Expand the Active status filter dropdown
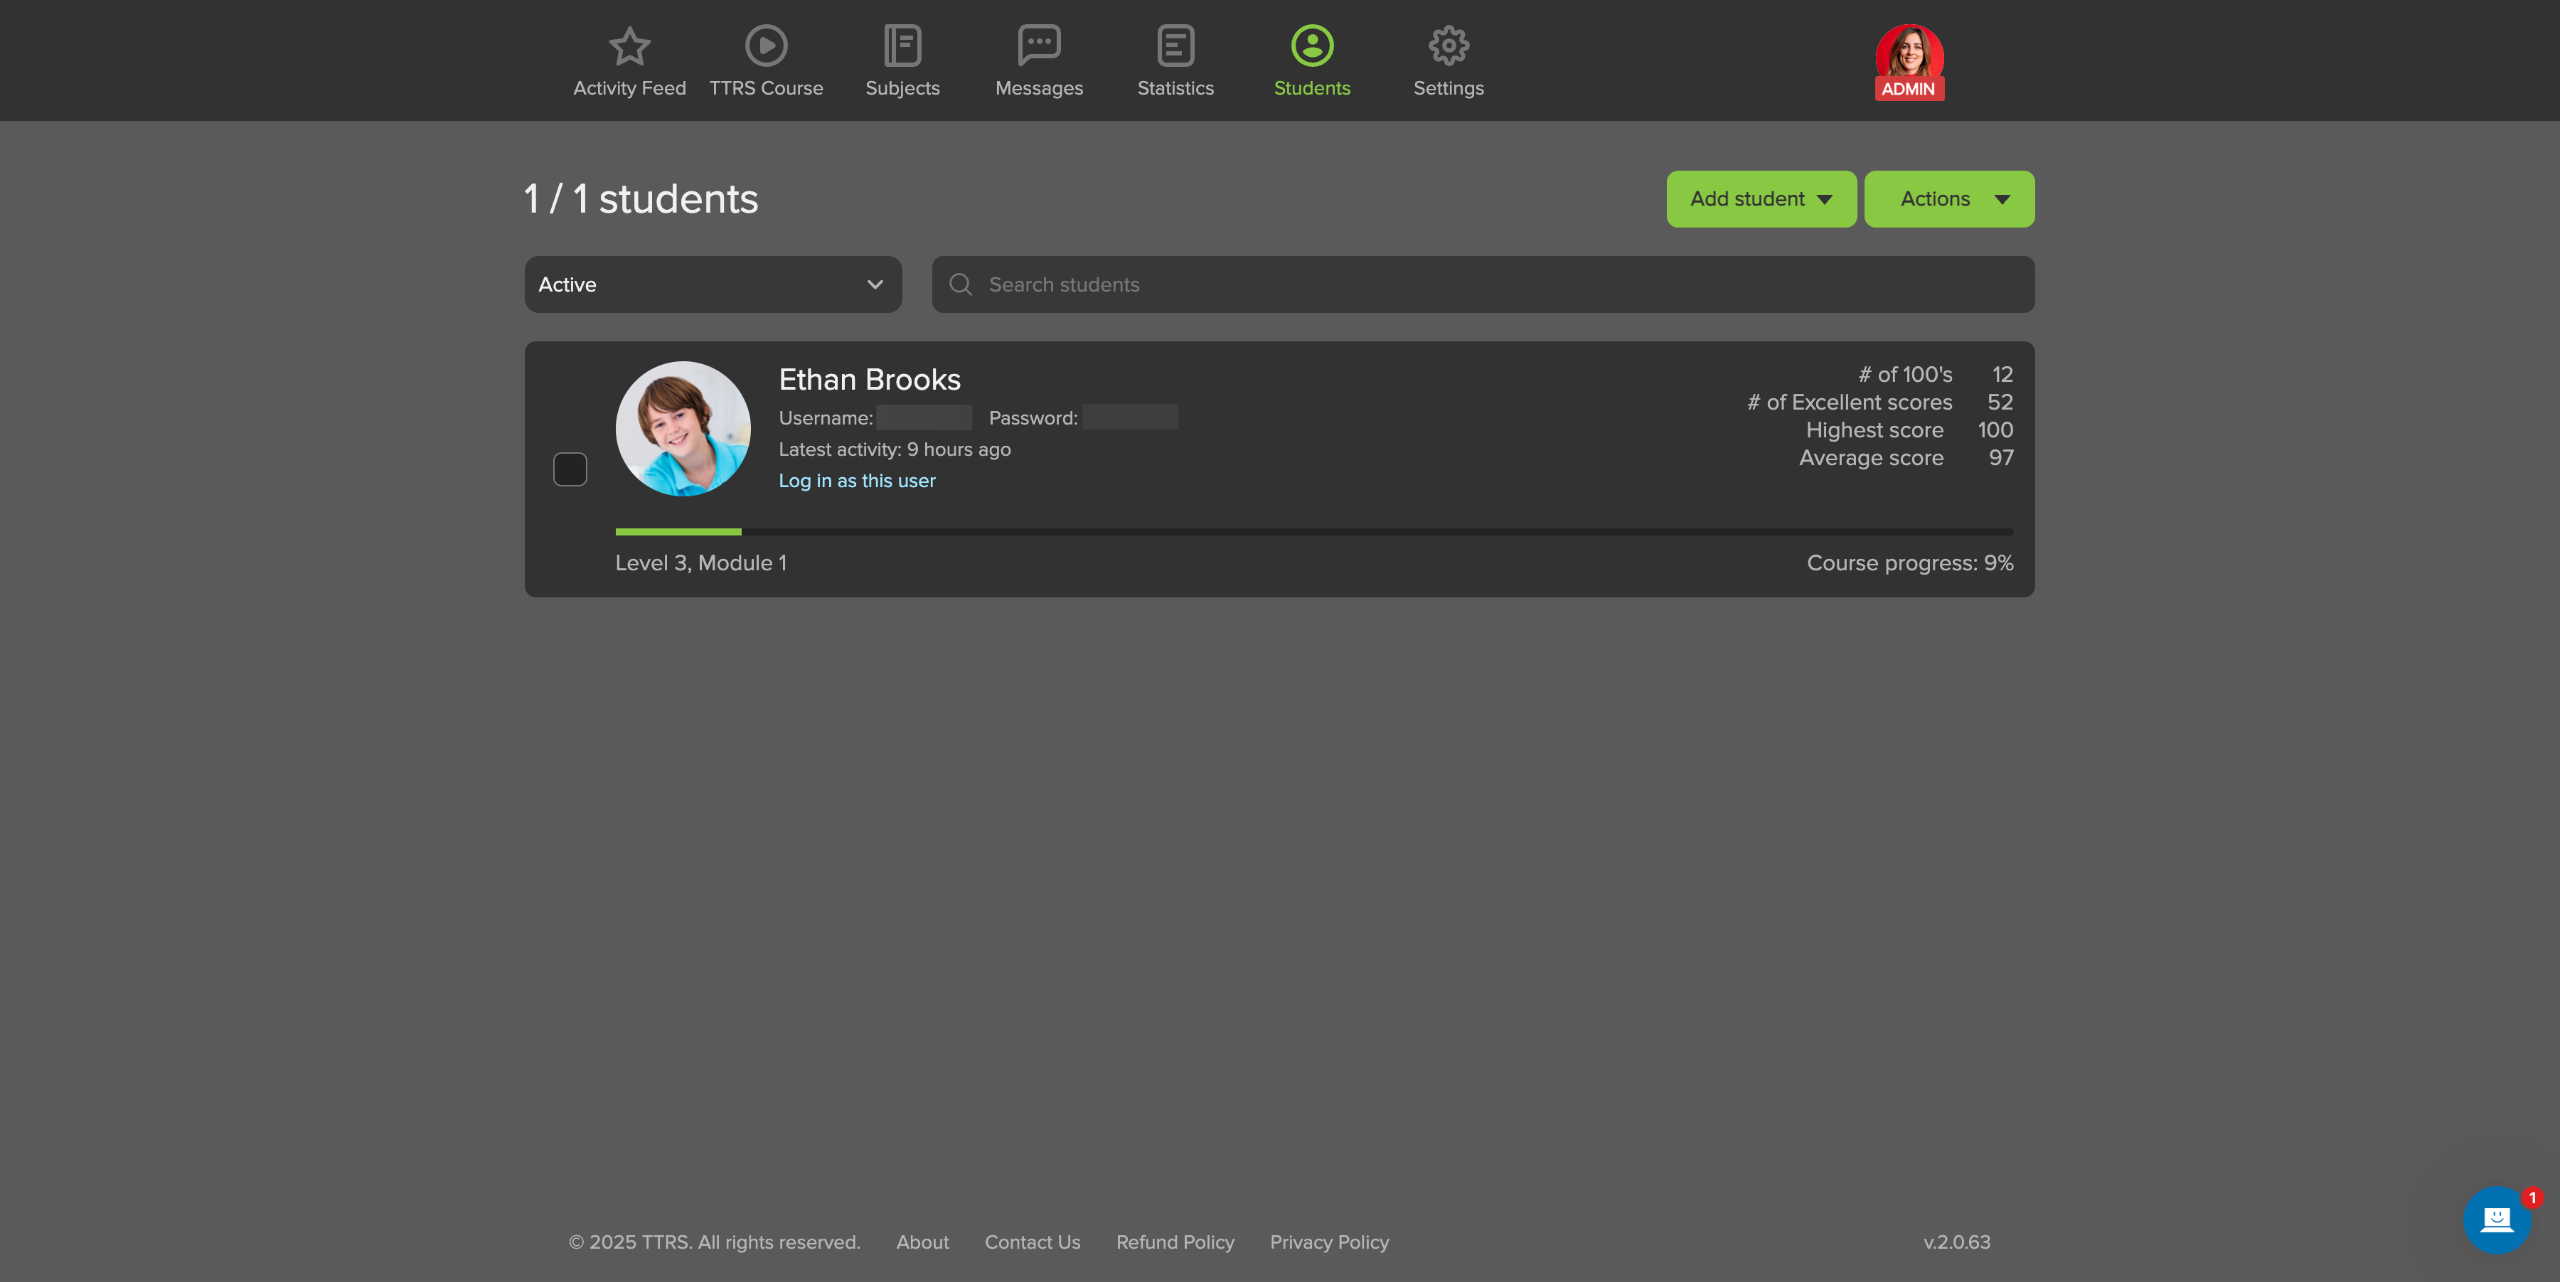Viewport: 2560px width, 1282px height. coord(713,285)
